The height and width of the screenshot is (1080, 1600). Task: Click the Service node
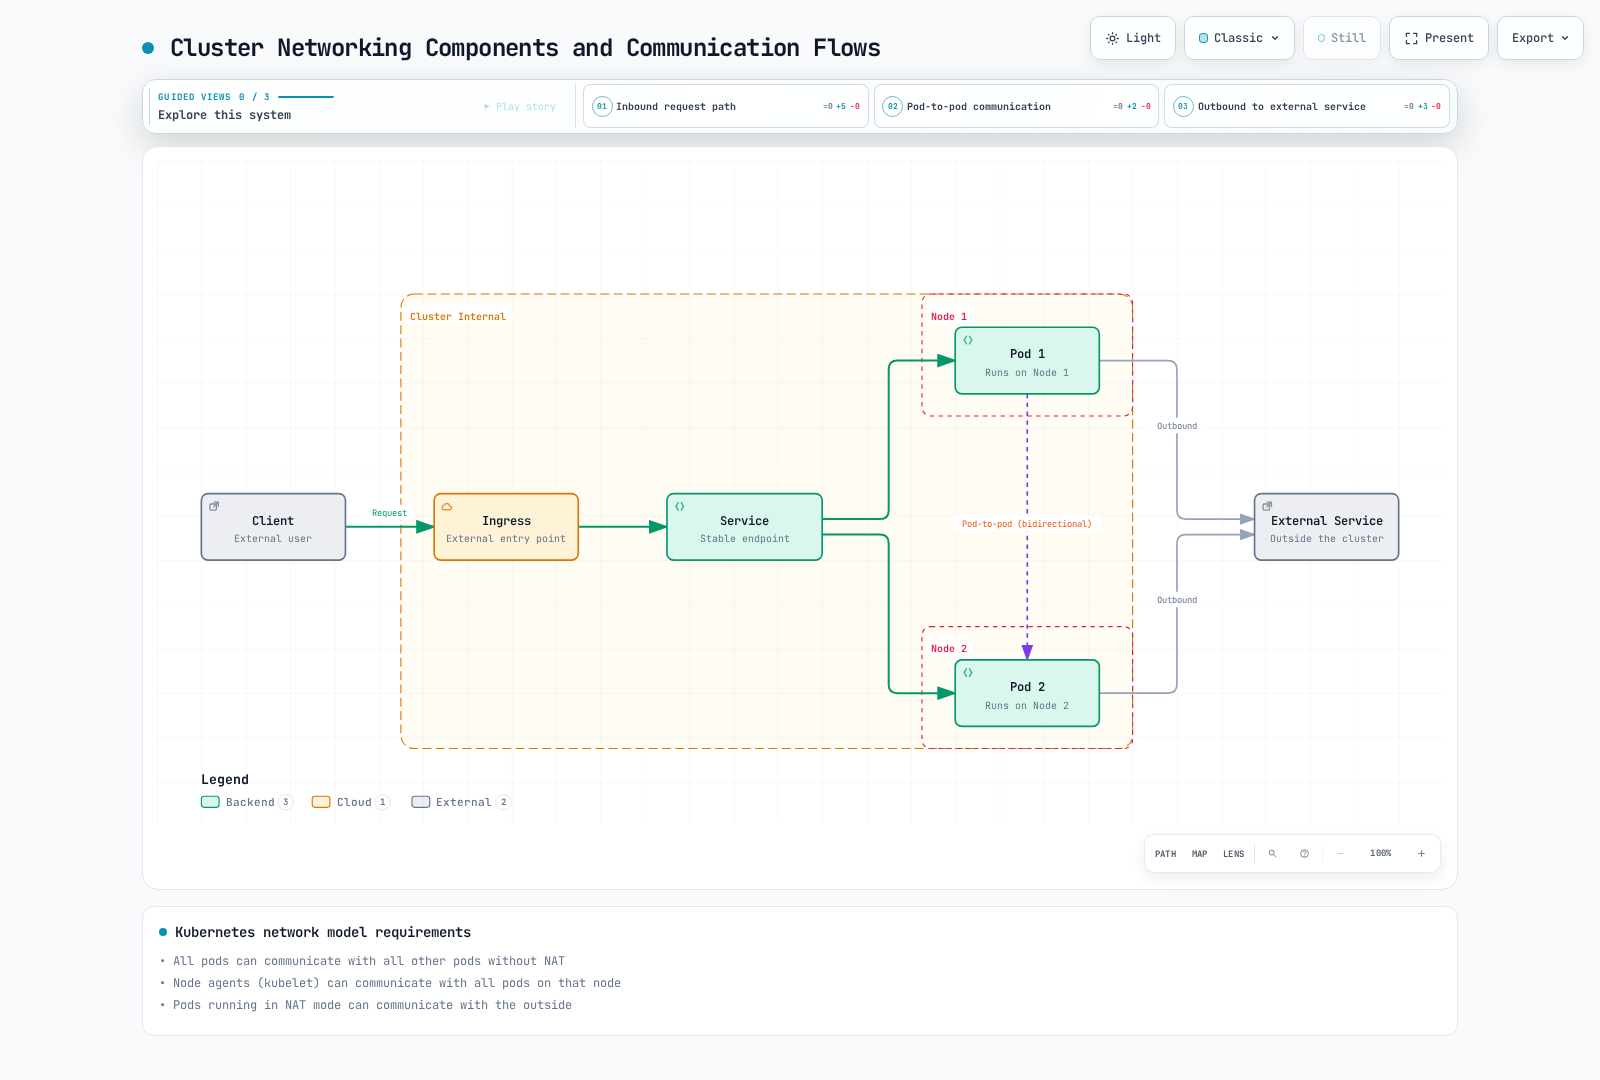point(744,527)
